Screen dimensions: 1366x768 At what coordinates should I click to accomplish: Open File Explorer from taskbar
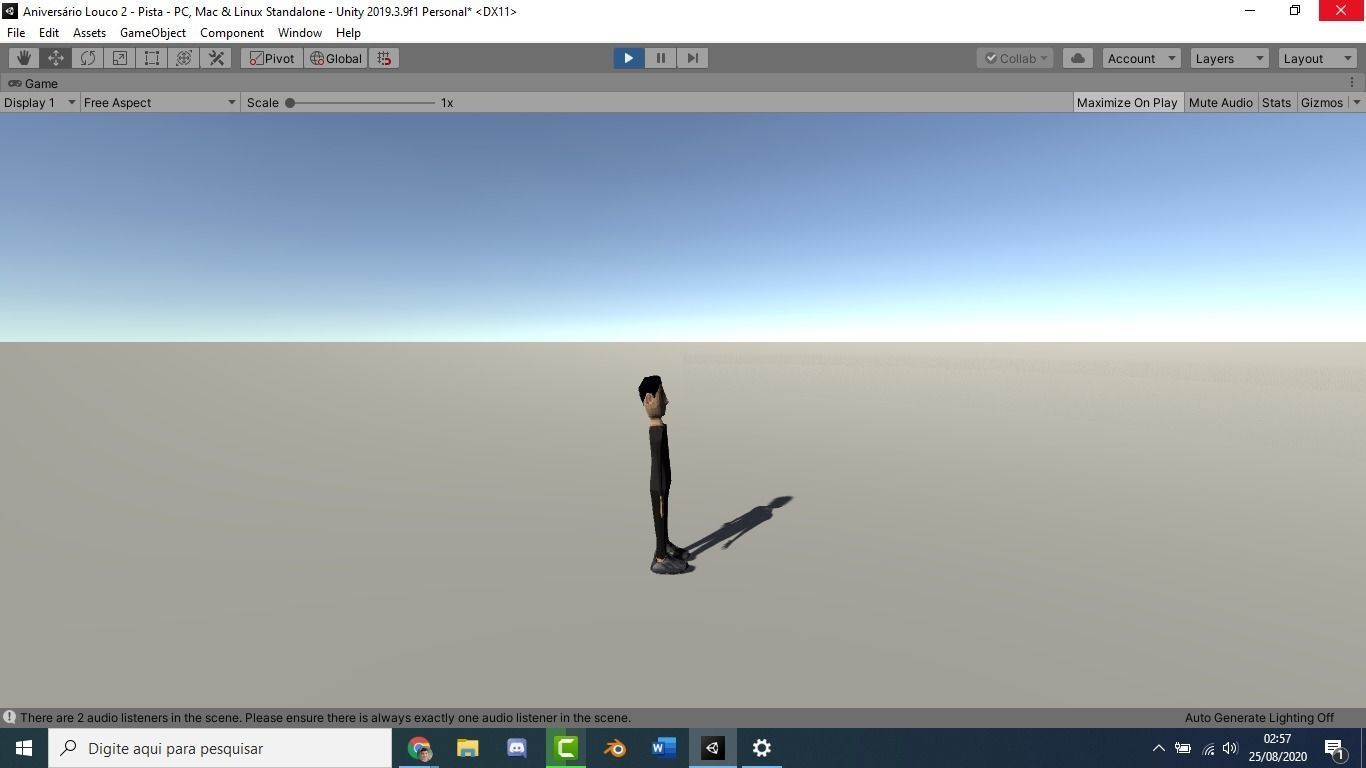tap(468, 748)
